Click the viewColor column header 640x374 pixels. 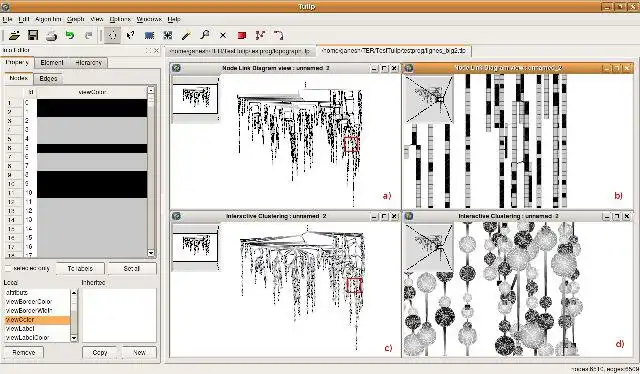(92, 92)
